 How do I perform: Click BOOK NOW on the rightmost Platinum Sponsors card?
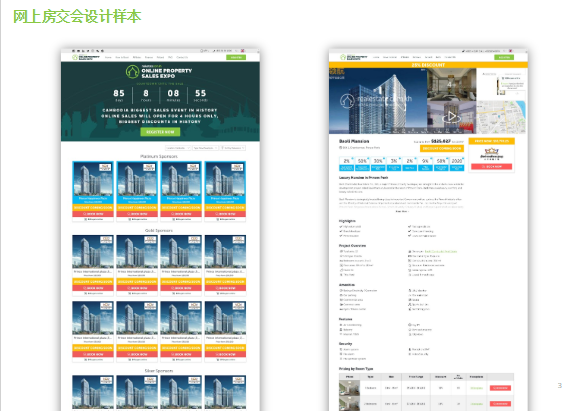pos(225,214)
